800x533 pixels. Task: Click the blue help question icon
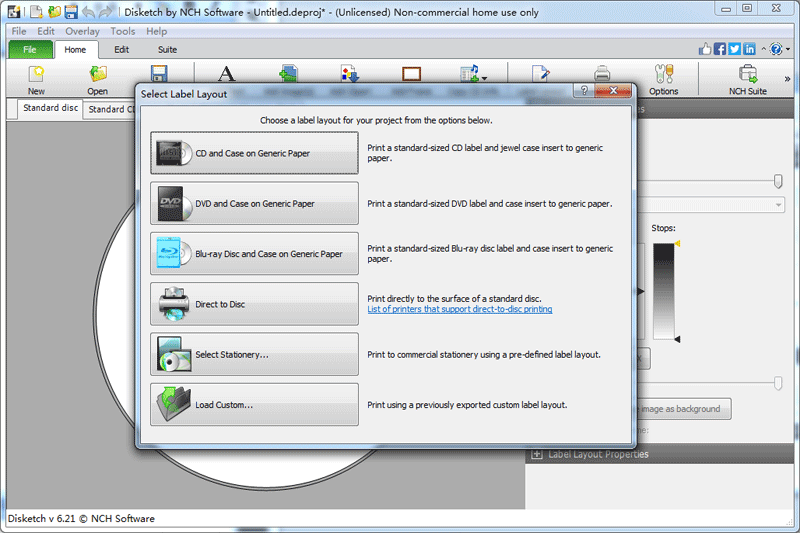point(776,49)
